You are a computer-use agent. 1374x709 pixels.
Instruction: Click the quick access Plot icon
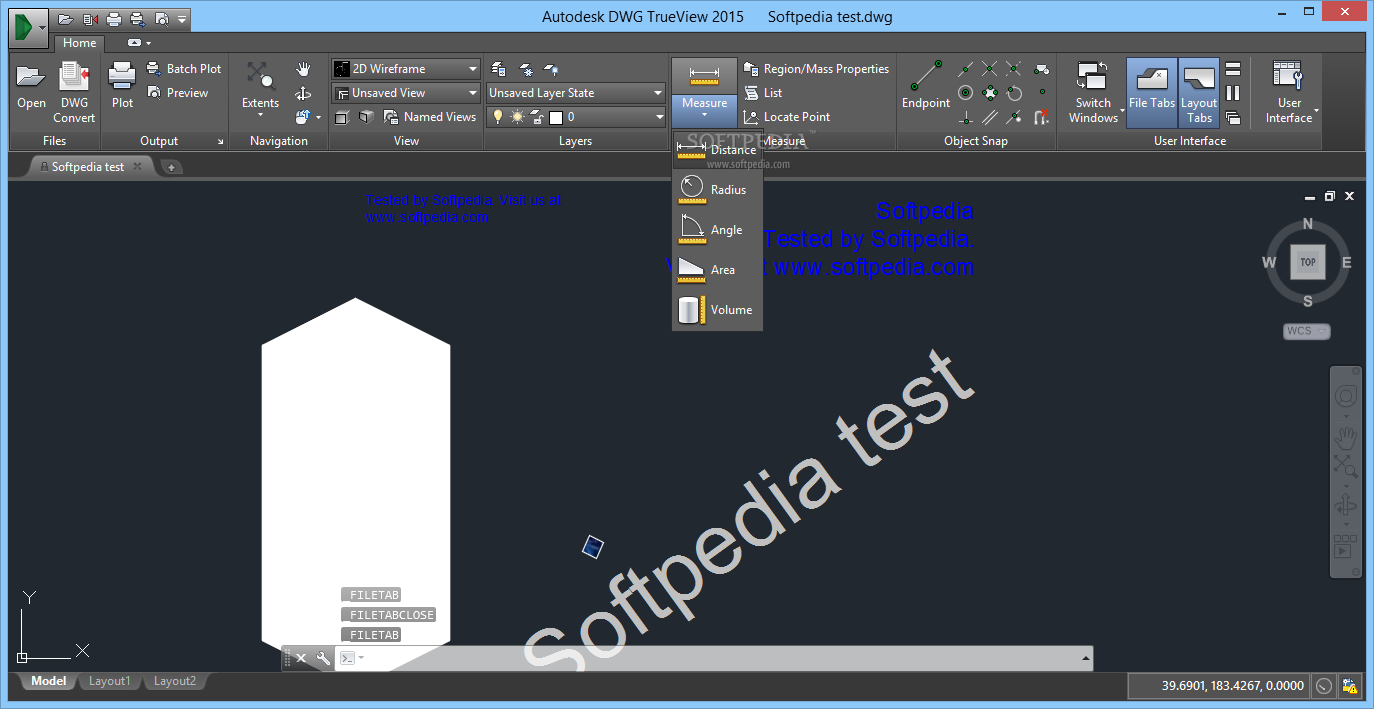[114, 19]
